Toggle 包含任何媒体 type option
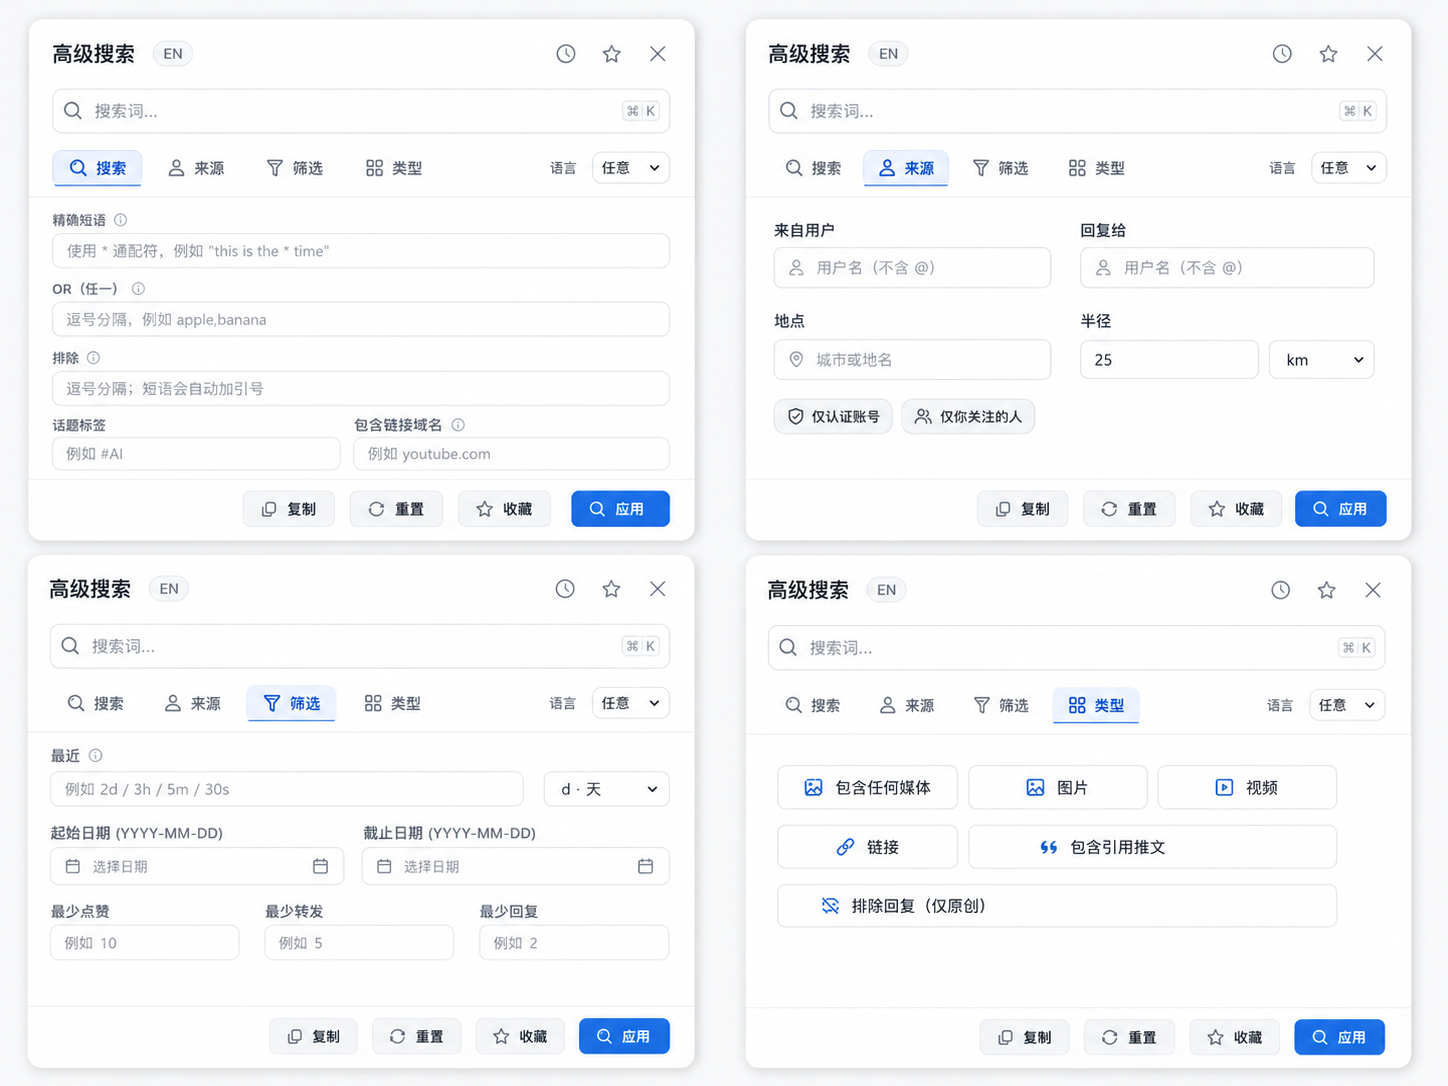The image size is (1448, 1086). pyautogui.click(x=867, y=788)
